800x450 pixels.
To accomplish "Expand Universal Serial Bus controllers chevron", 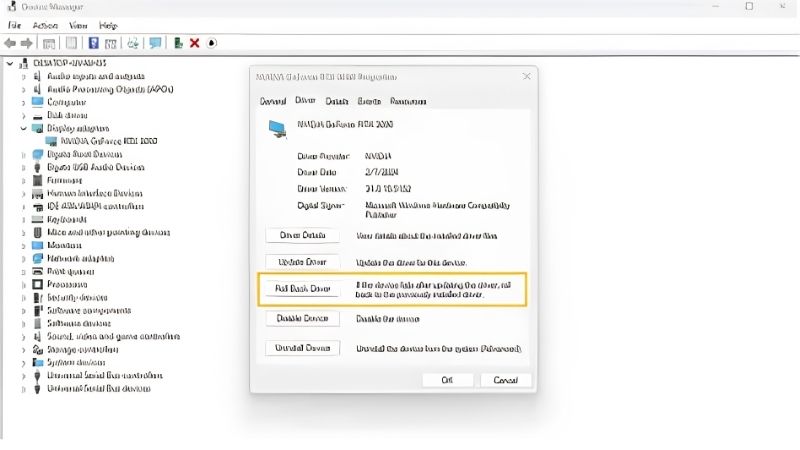I will (x=23, y=376).
